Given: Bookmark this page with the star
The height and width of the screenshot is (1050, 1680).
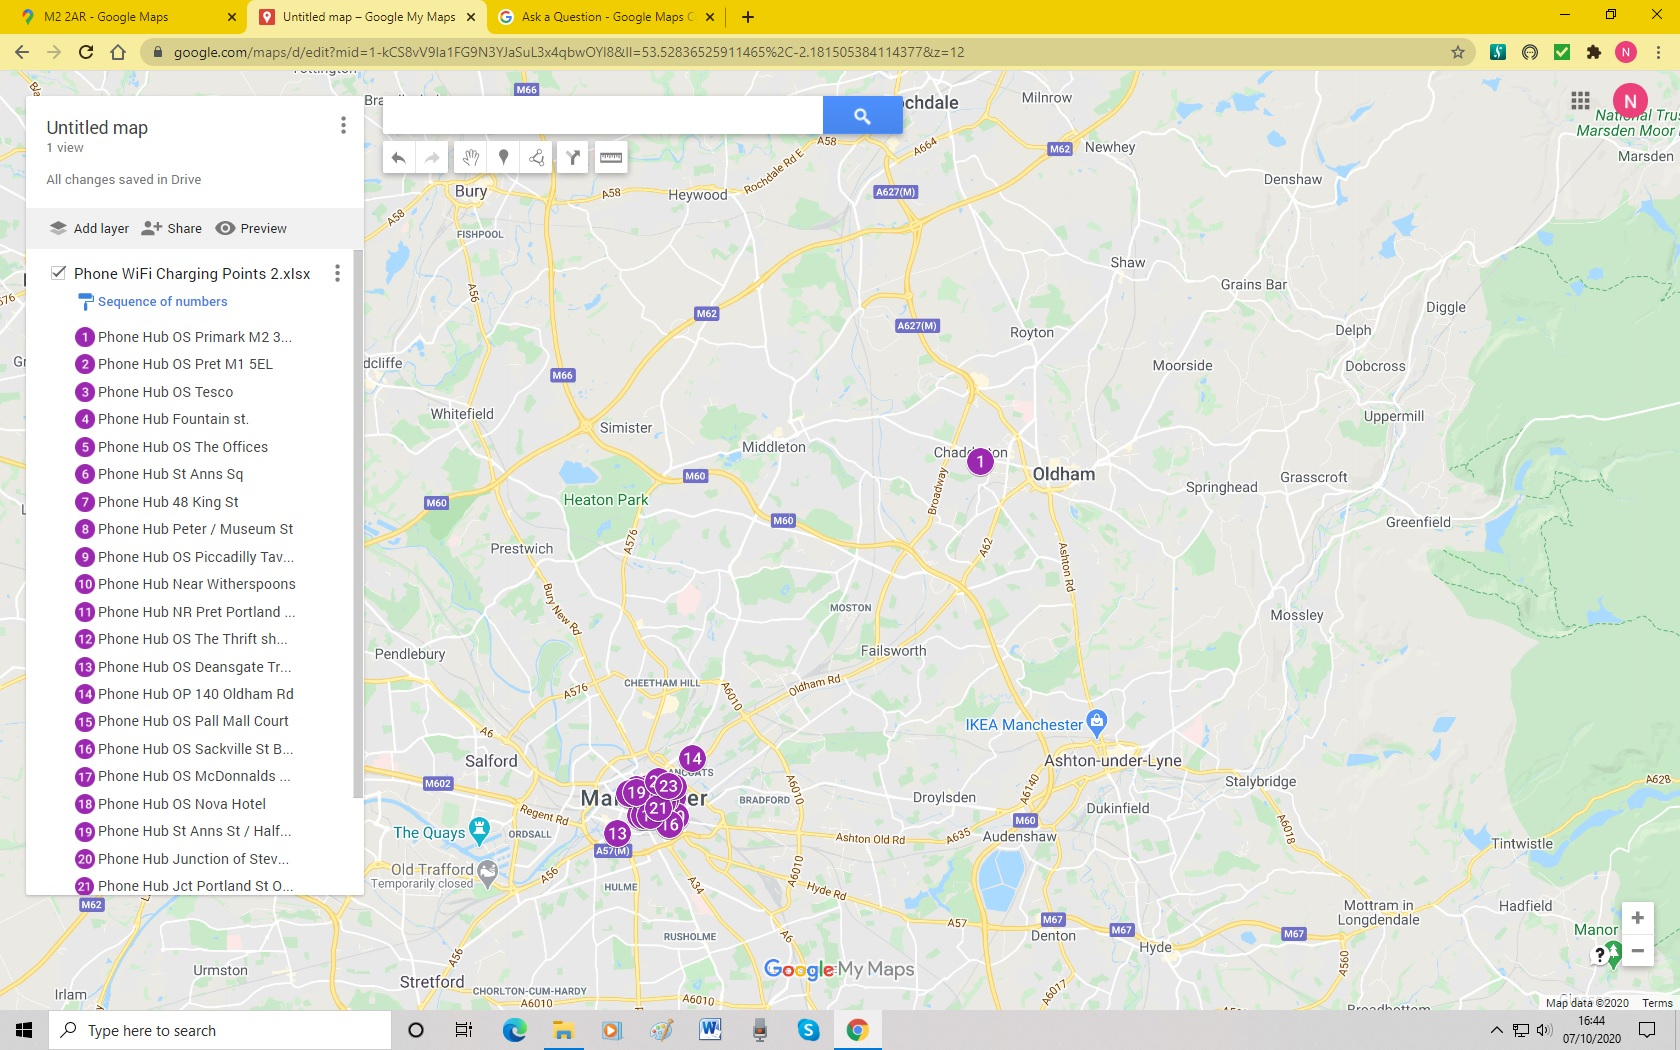Looking at the screenshot, I should pyautogui.click(x=1458, y=52).
